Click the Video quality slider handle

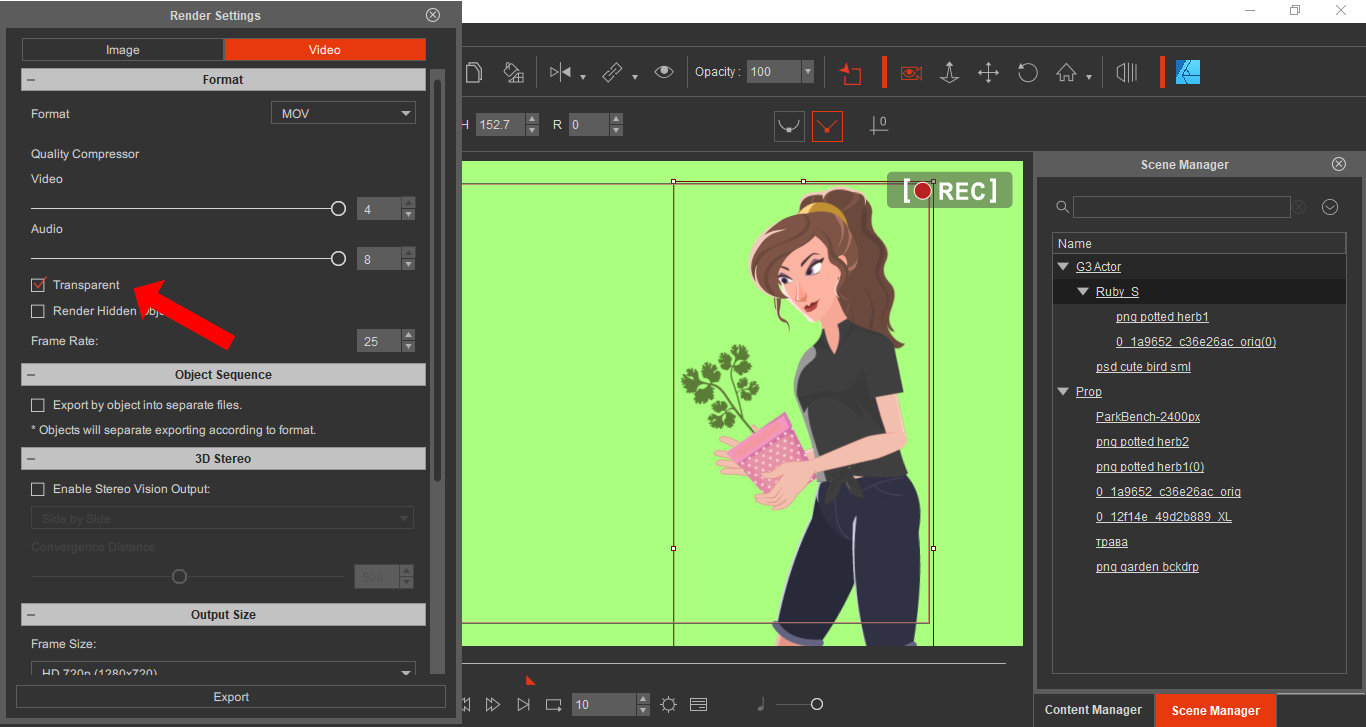click(338, 208)
